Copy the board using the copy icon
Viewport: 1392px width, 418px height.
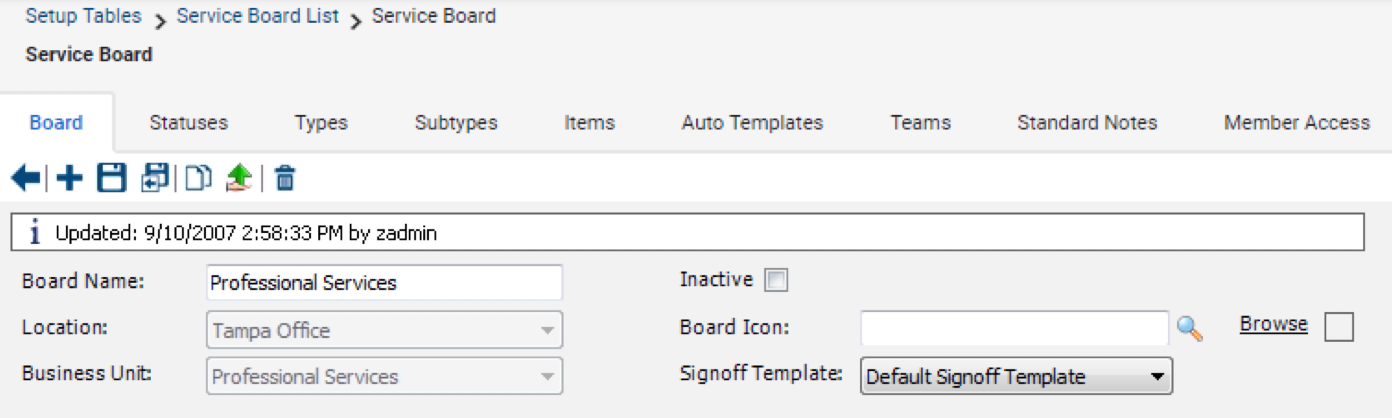(198, 179)
